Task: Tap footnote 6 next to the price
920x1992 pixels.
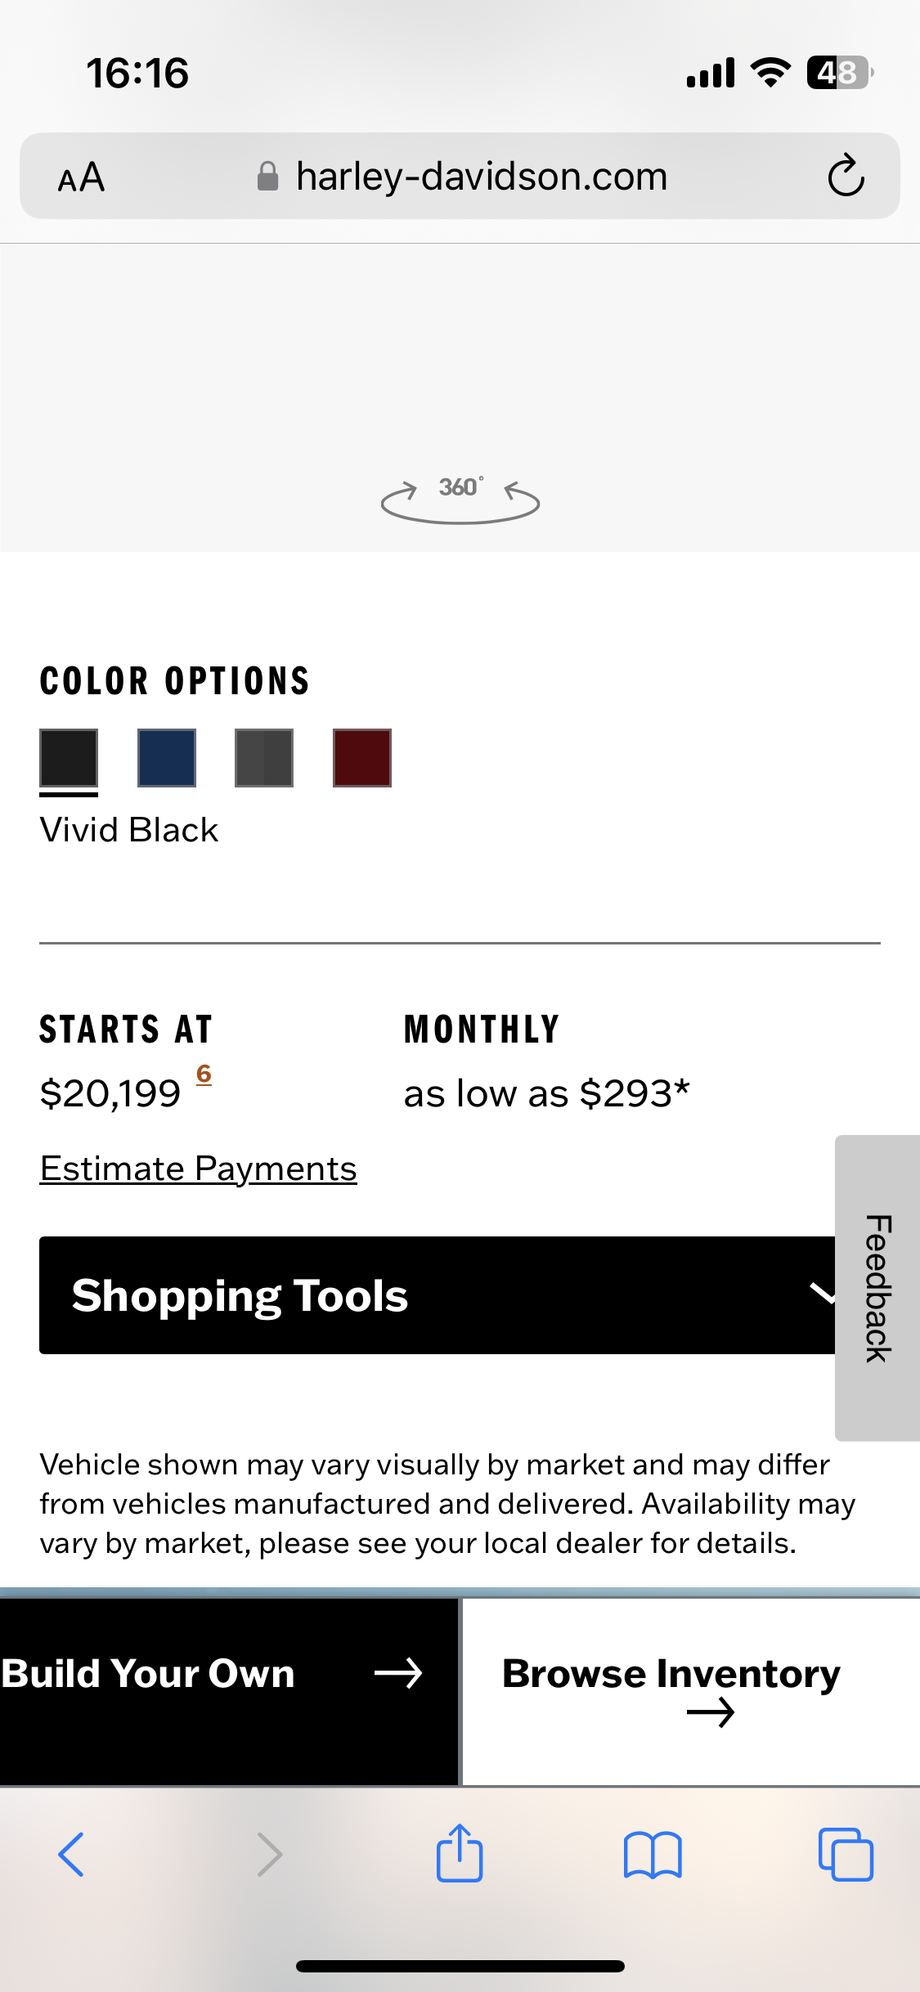Action: 204,1074
